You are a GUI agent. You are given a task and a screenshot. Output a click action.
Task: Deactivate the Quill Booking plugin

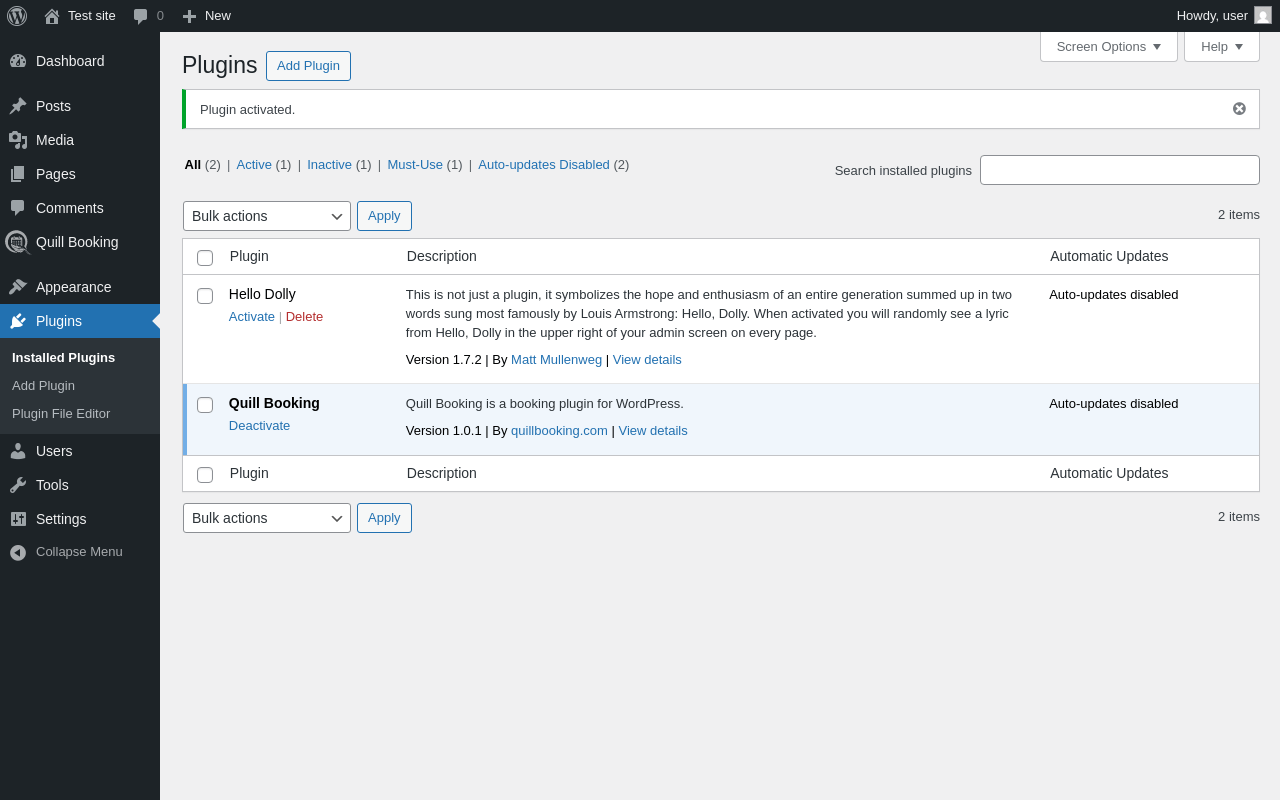point(259,426)
